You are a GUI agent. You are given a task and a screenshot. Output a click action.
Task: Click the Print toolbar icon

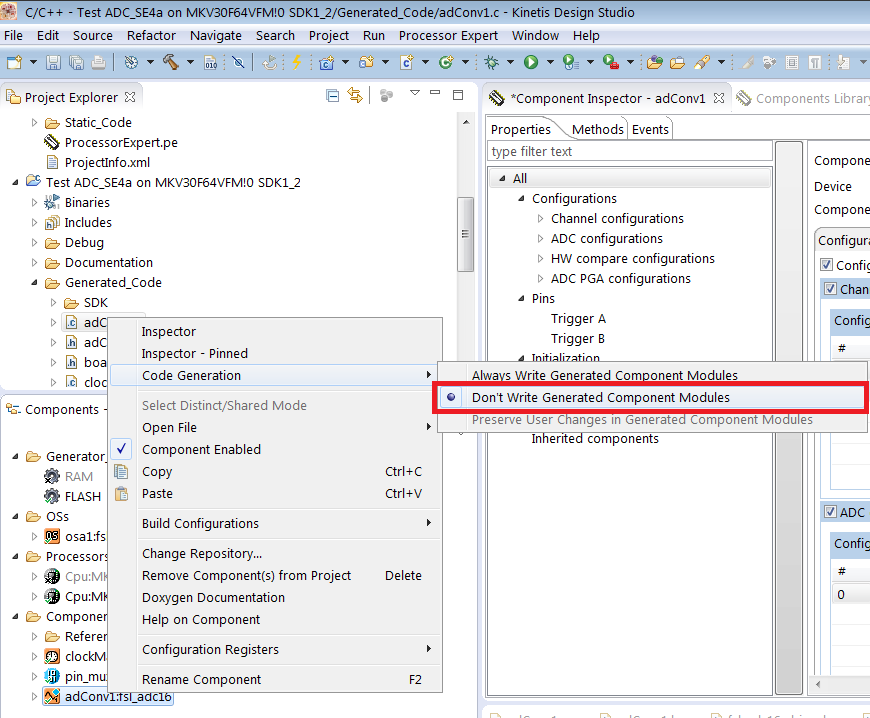click(99, 62)
